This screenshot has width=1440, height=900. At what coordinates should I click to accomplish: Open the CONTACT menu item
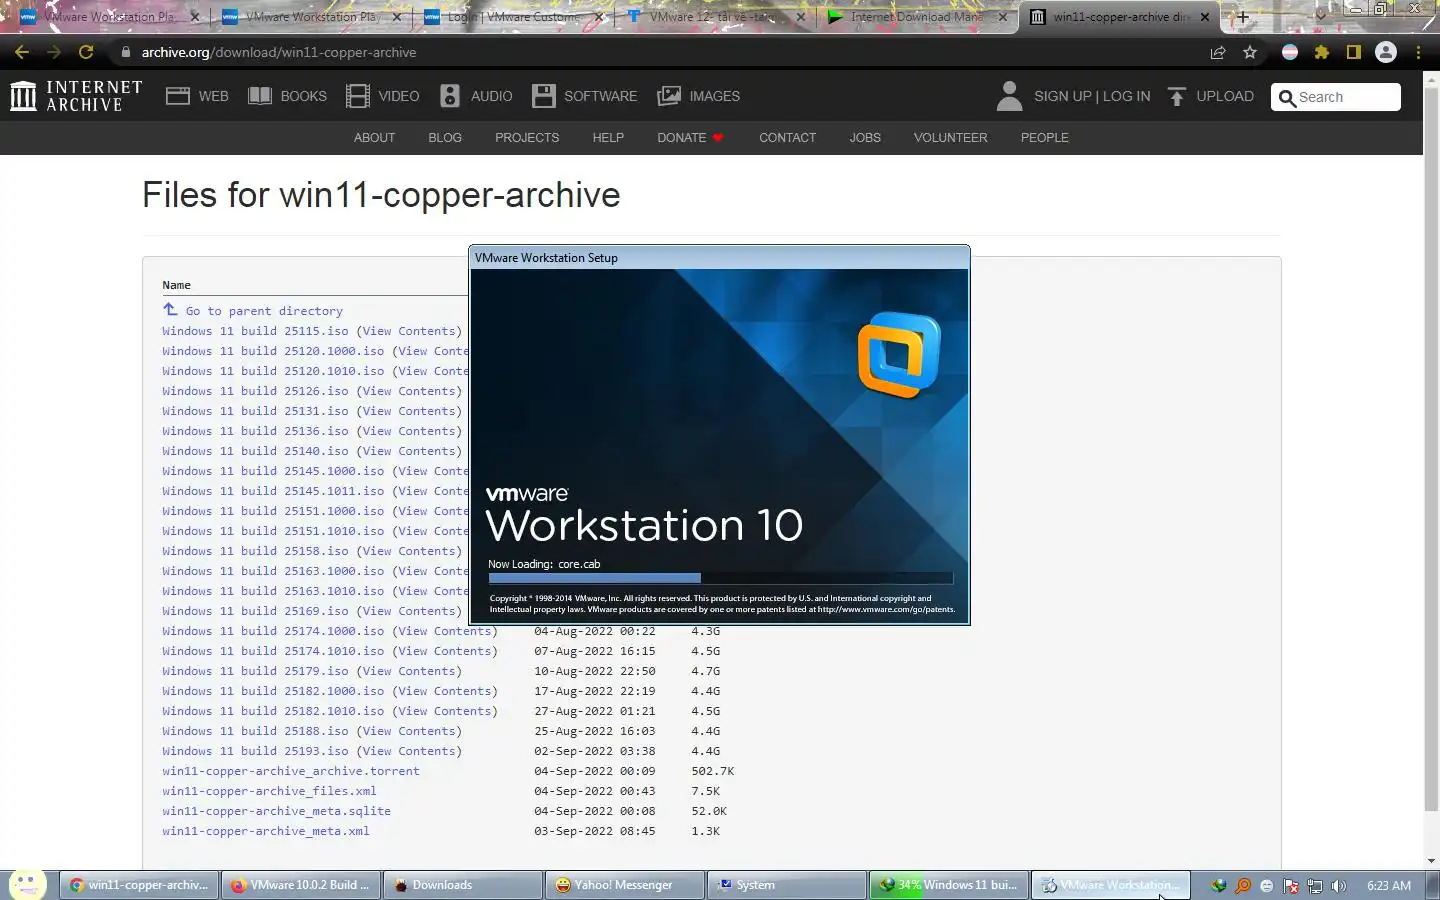788,138
